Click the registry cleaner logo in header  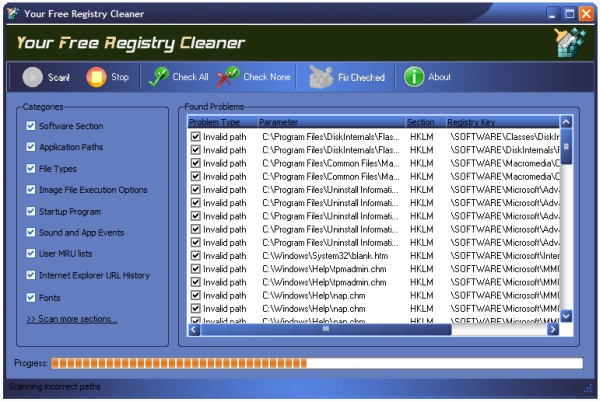click(x=570, y=42)
